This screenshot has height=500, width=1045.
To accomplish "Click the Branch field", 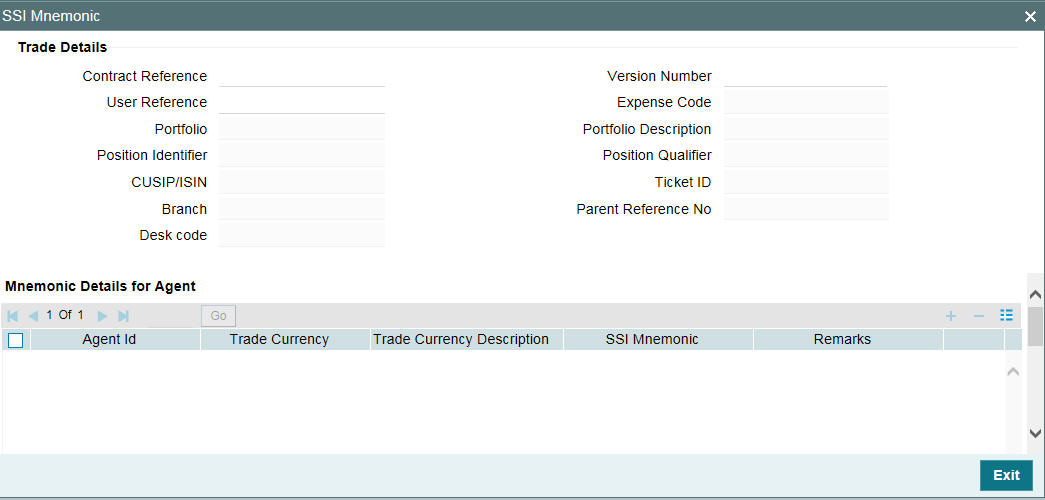I will click(302, 209).
